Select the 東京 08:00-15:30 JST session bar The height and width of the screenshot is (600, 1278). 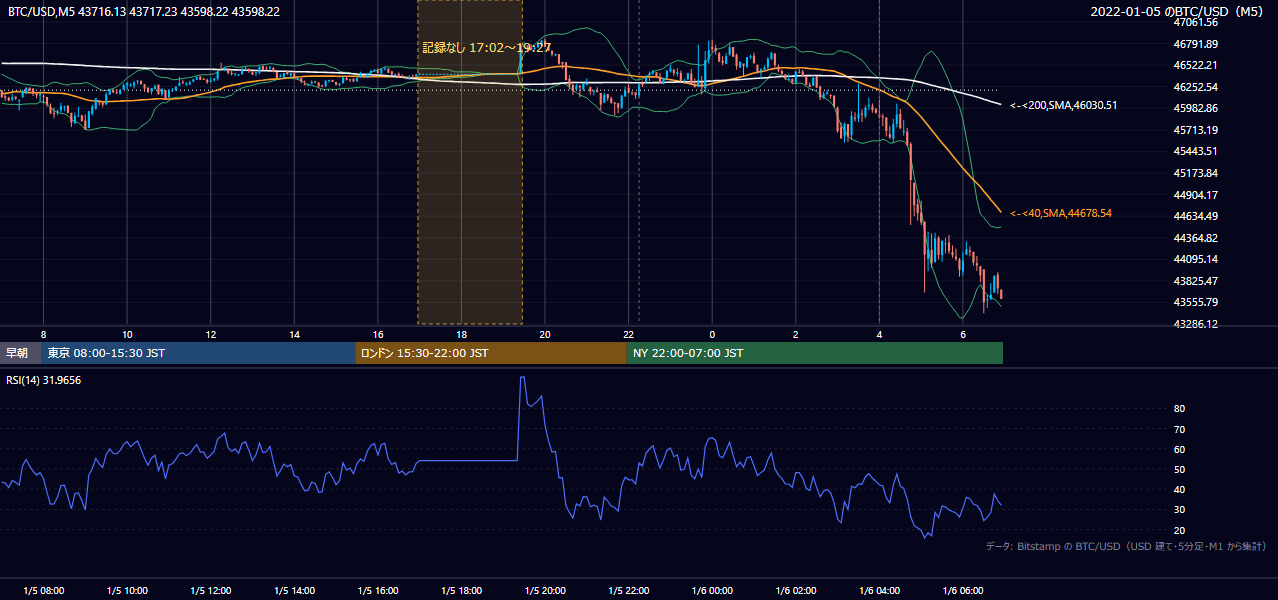tap(199, 353)
